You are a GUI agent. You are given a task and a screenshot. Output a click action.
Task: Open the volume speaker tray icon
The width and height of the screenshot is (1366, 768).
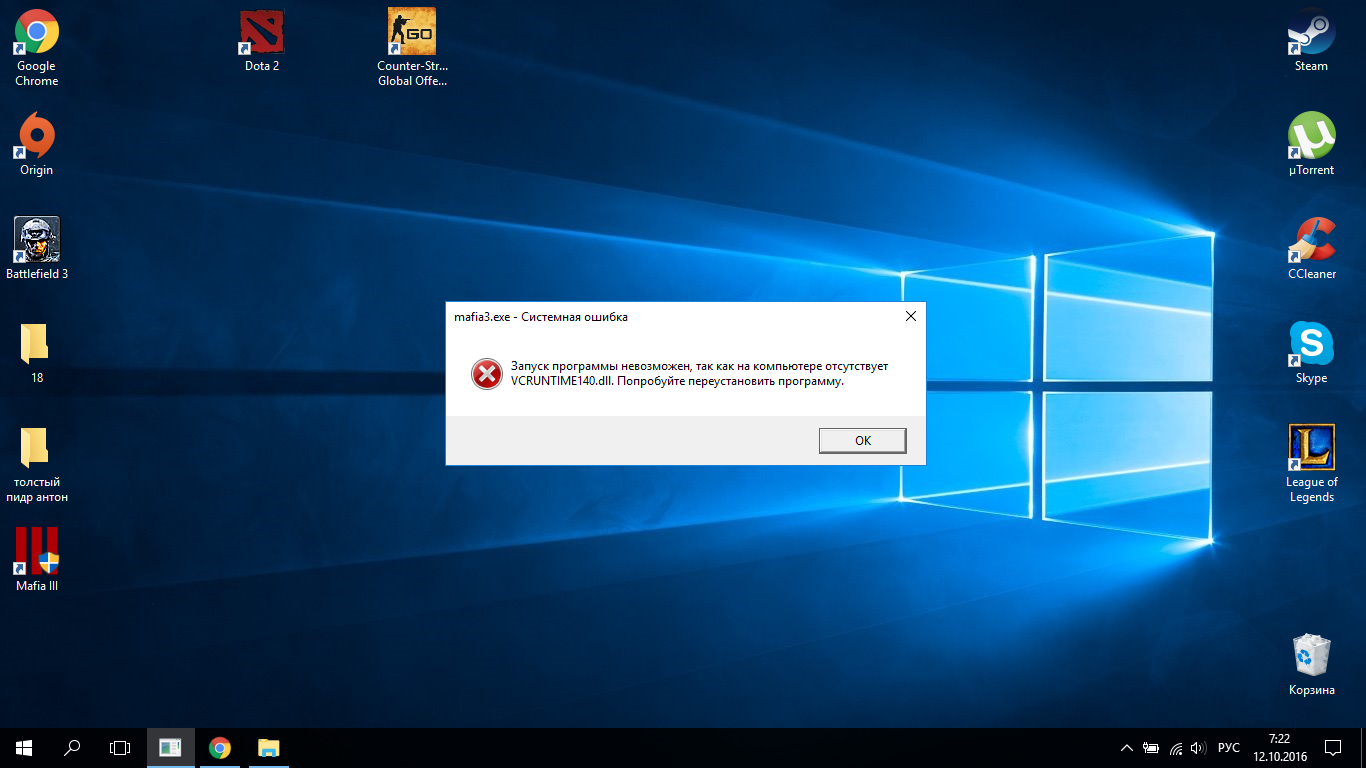pos(1200,748)
